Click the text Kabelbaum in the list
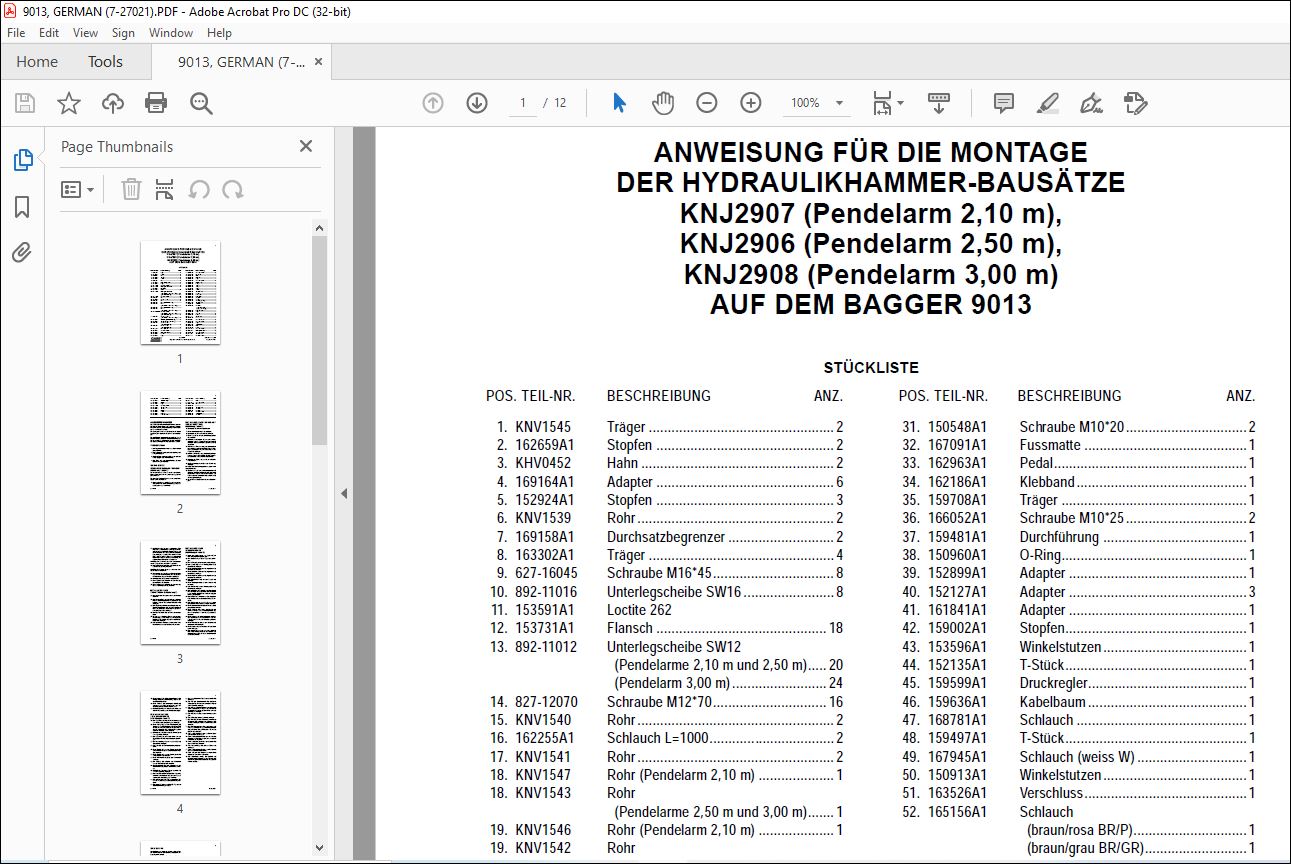This screenshot has width=1291, height=864. click(1053, 702)
